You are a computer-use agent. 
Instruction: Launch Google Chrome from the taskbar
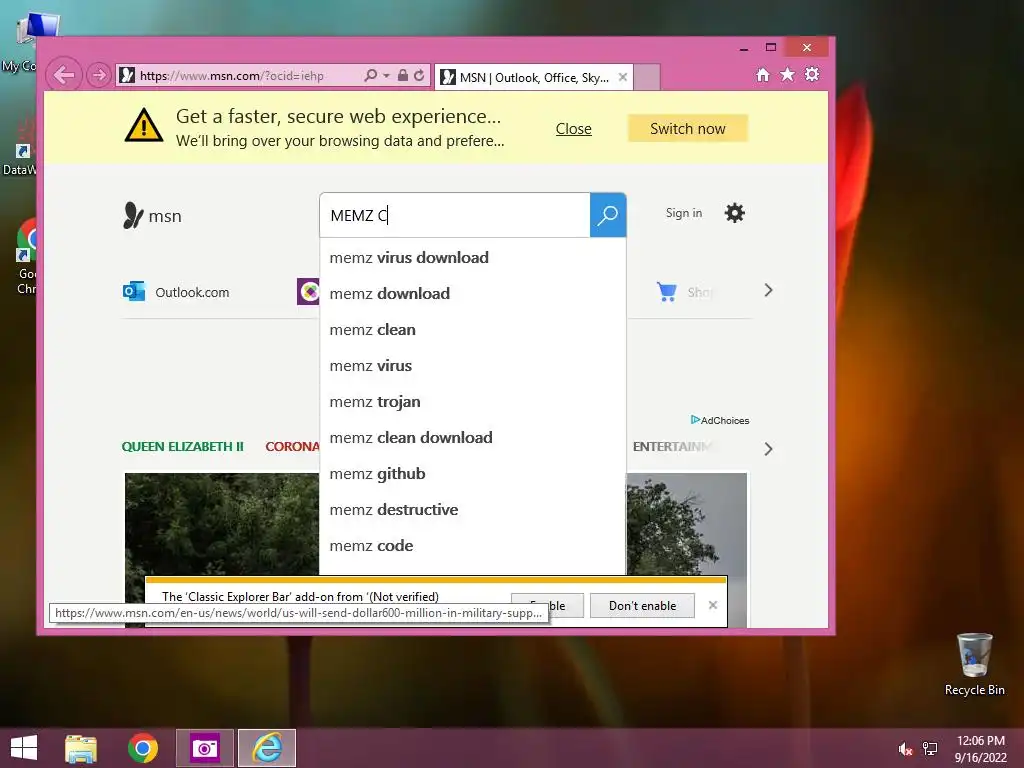[142, 748]
